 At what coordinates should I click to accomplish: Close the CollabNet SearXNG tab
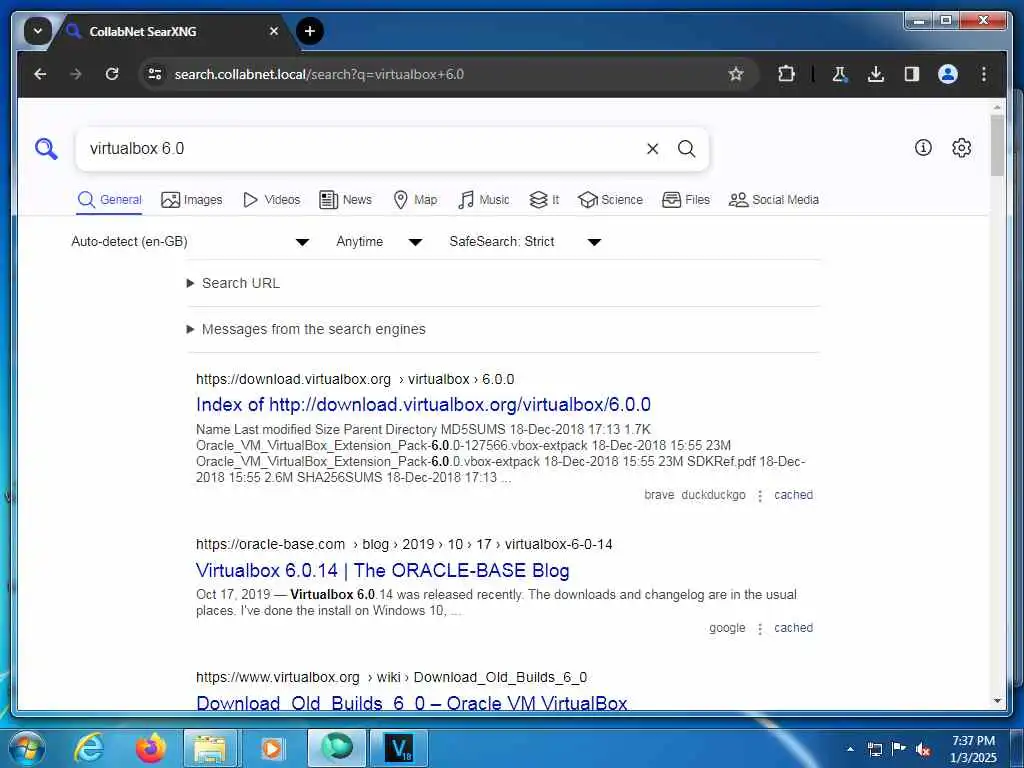click(x=274, y=31)
